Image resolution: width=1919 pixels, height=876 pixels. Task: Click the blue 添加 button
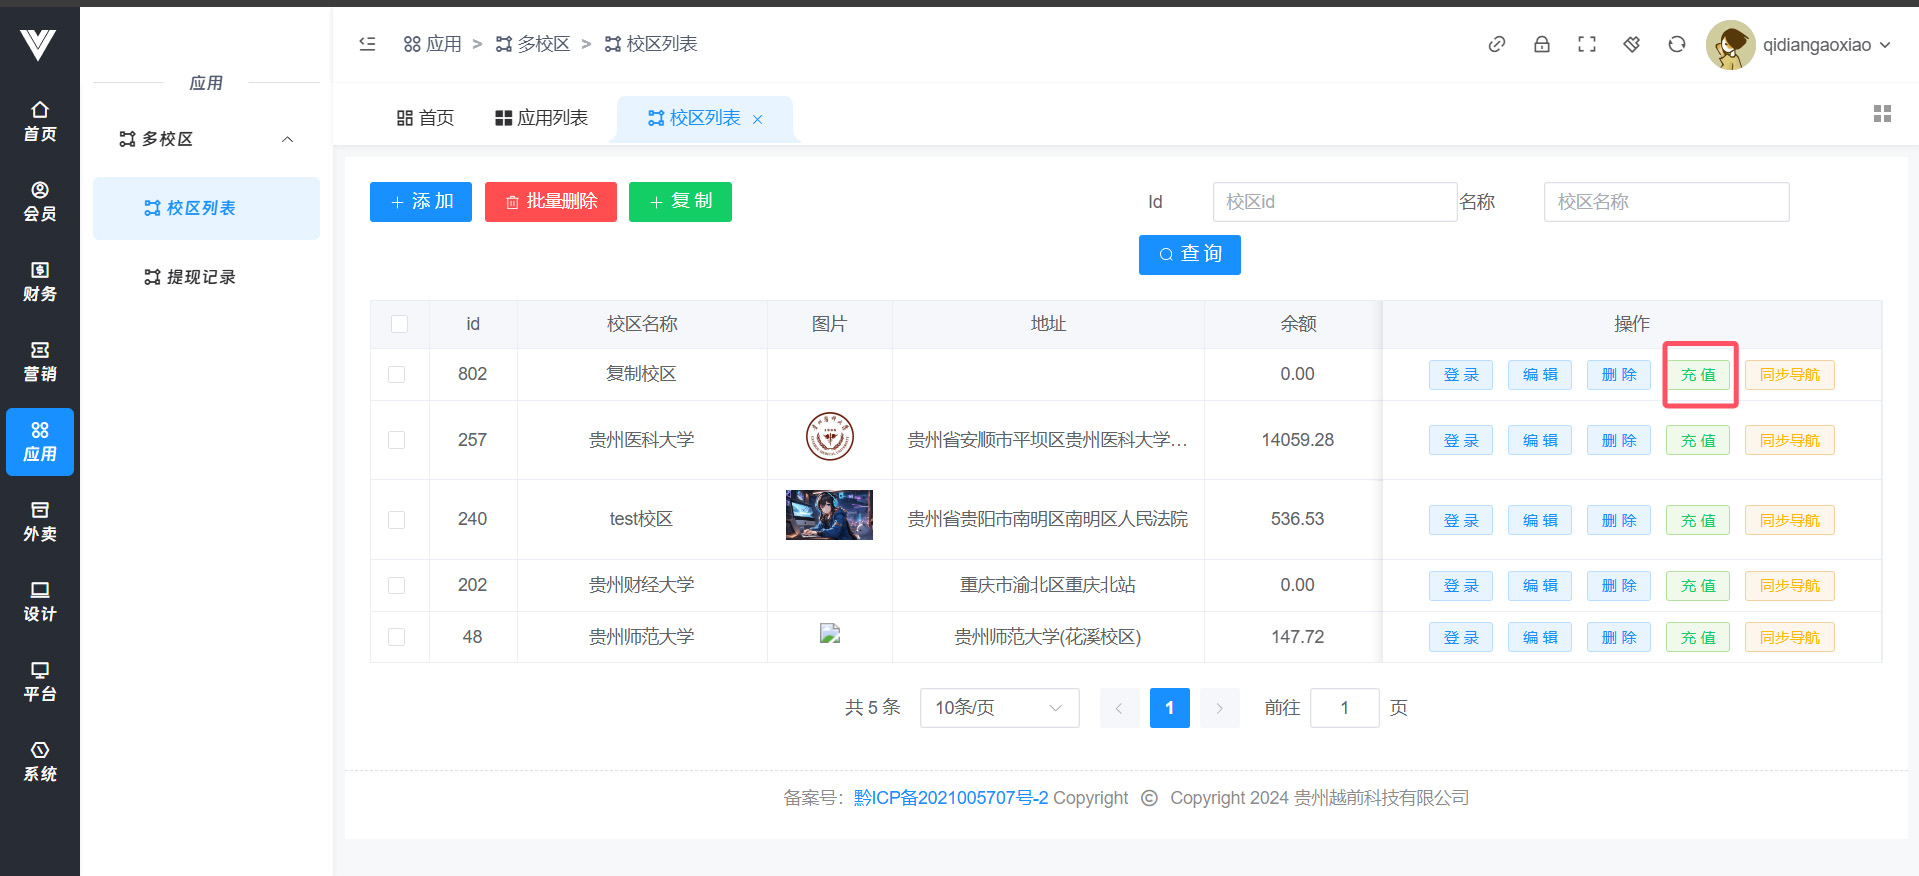point(420,202)
